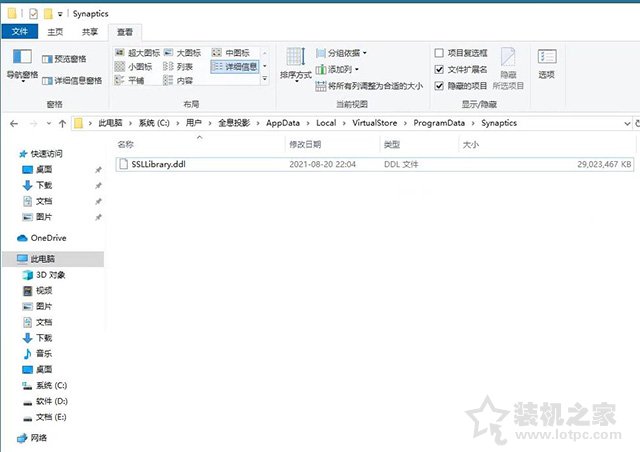640x452 pixels.
Task: Expand the address bar history dropdown
Action: point(627,123)
